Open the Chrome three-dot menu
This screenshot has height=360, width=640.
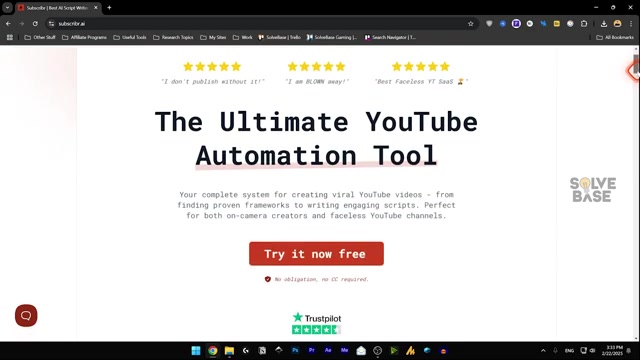[x=631, y=24]
